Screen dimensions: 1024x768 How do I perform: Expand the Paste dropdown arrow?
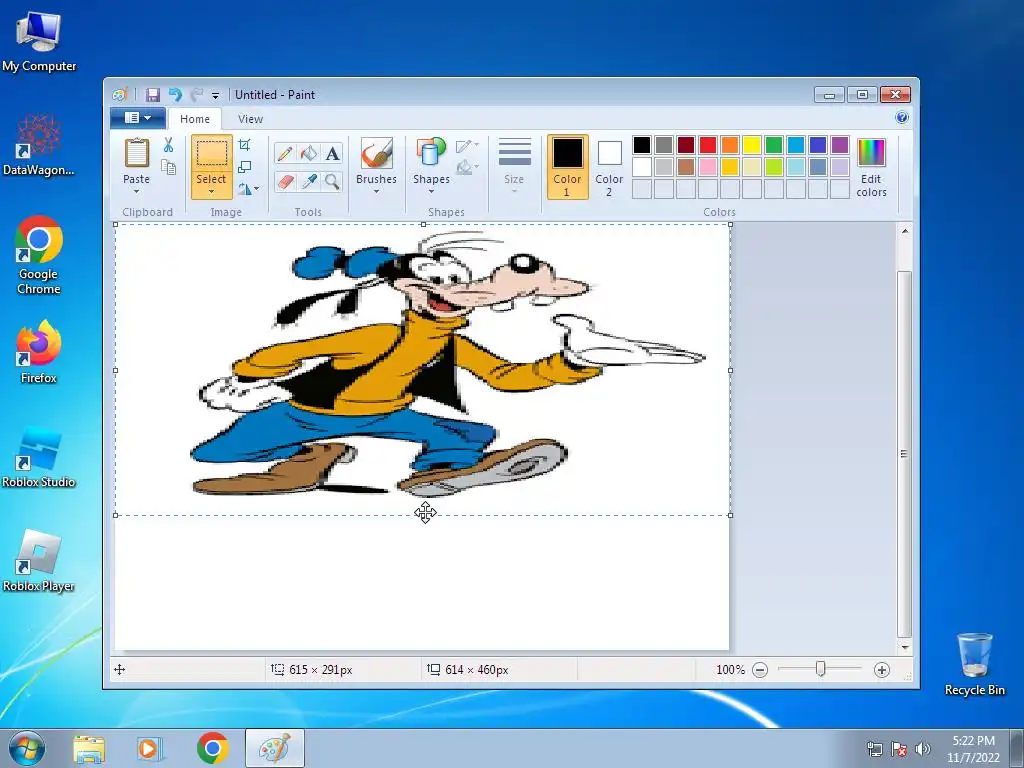click(x=136, y=192)
